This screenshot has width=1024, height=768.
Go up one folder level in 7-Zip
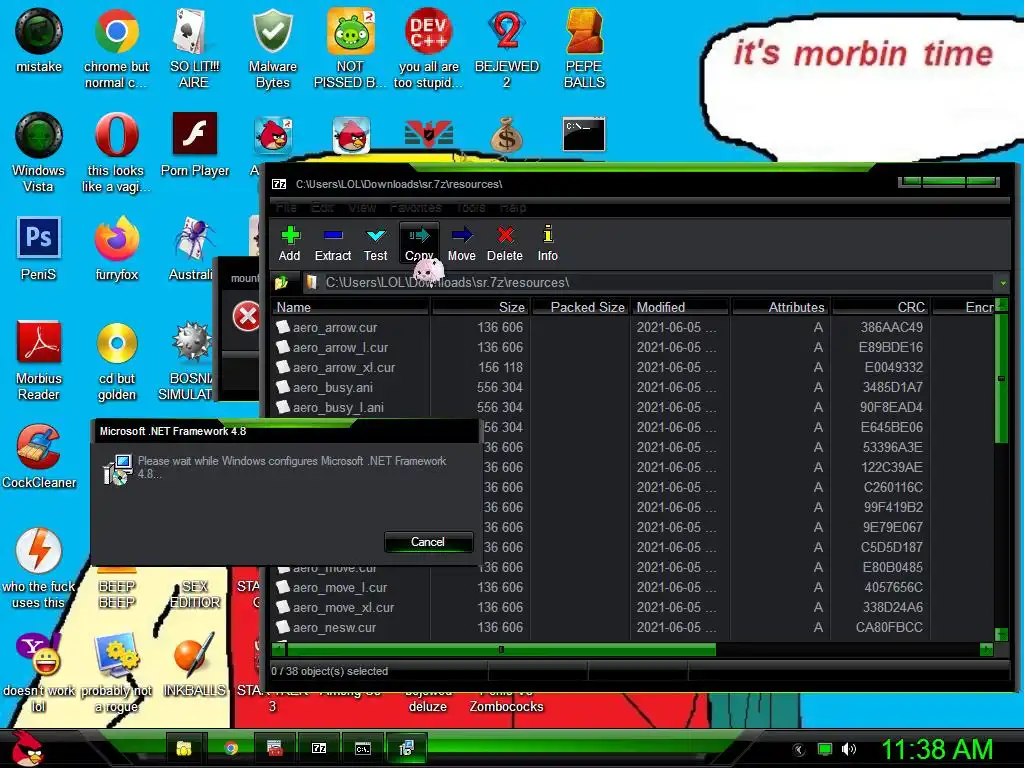(281, 283)
